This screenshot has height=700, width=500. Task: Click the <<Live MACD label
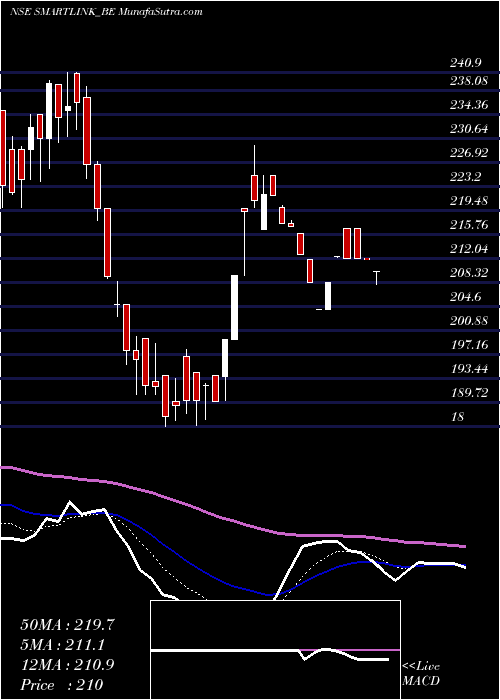tap(421, 673)
